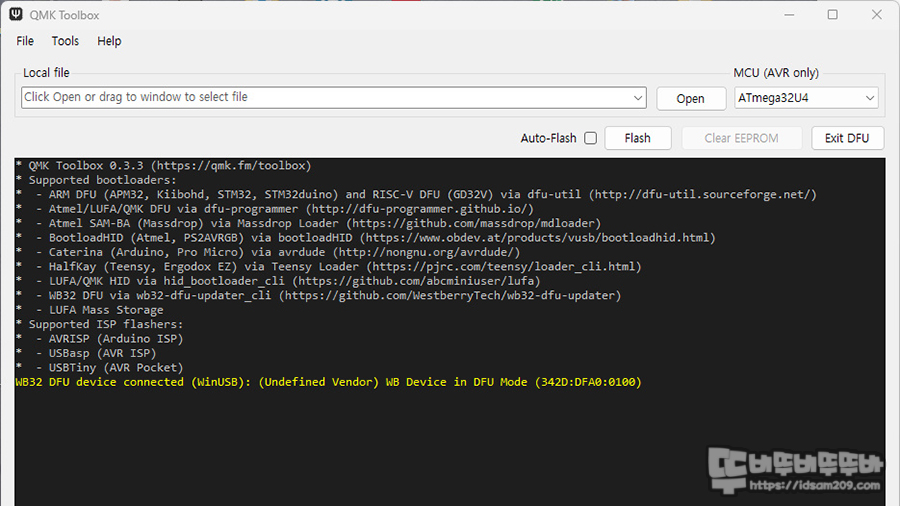Screen dimensions: 900x506
Task: Click the 'Auto-Flash' label text
Action: [x=548, y=138]
